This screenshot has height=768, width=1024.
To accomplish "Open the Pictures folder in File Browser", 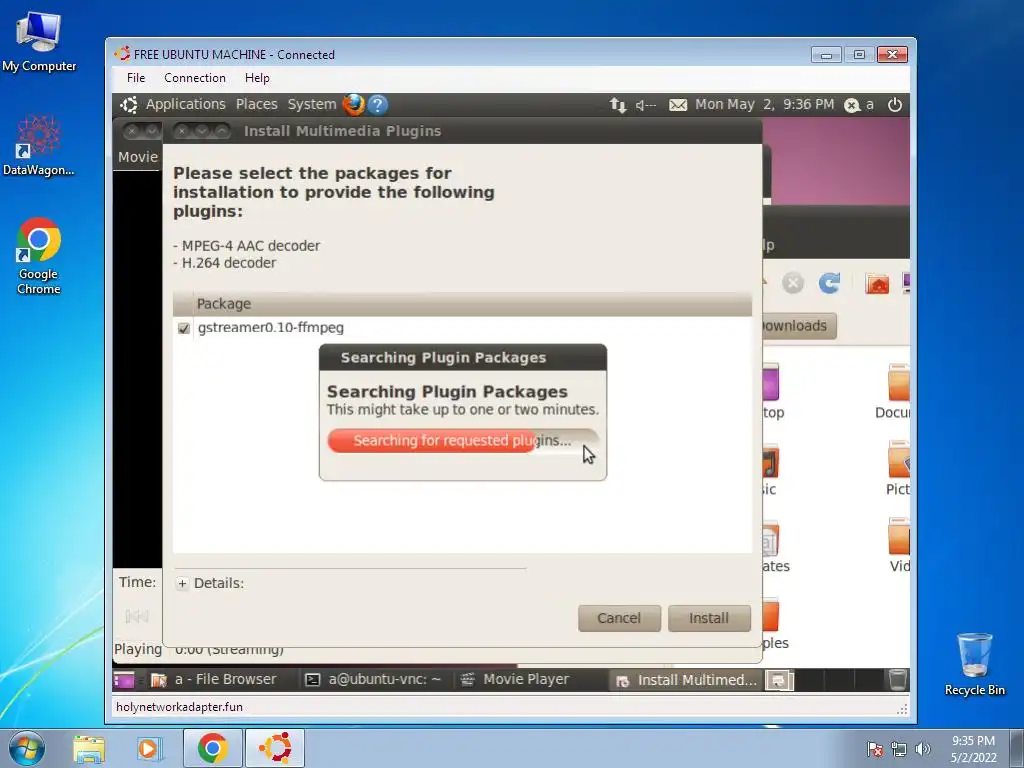I will tap(899, 468).
